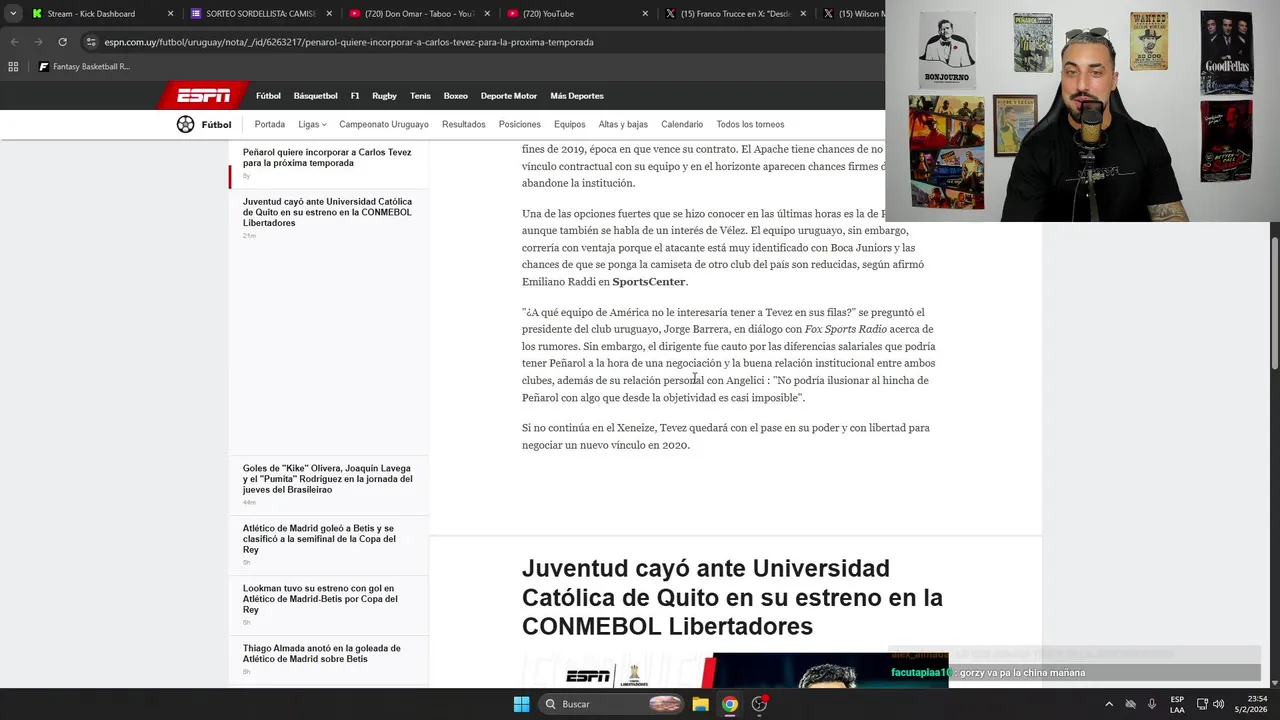Select Peñarol quiere incorporar a Carlos Tevez story

tap(327, 158)
